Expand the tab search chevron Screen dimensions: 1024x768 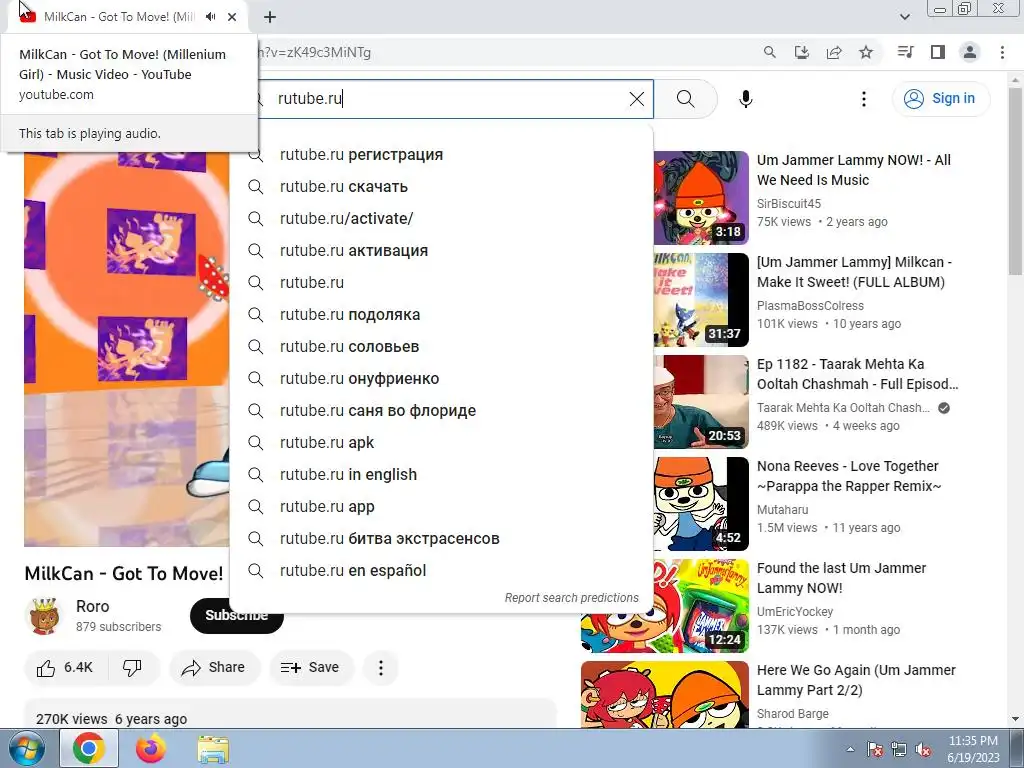pos(904,17)
